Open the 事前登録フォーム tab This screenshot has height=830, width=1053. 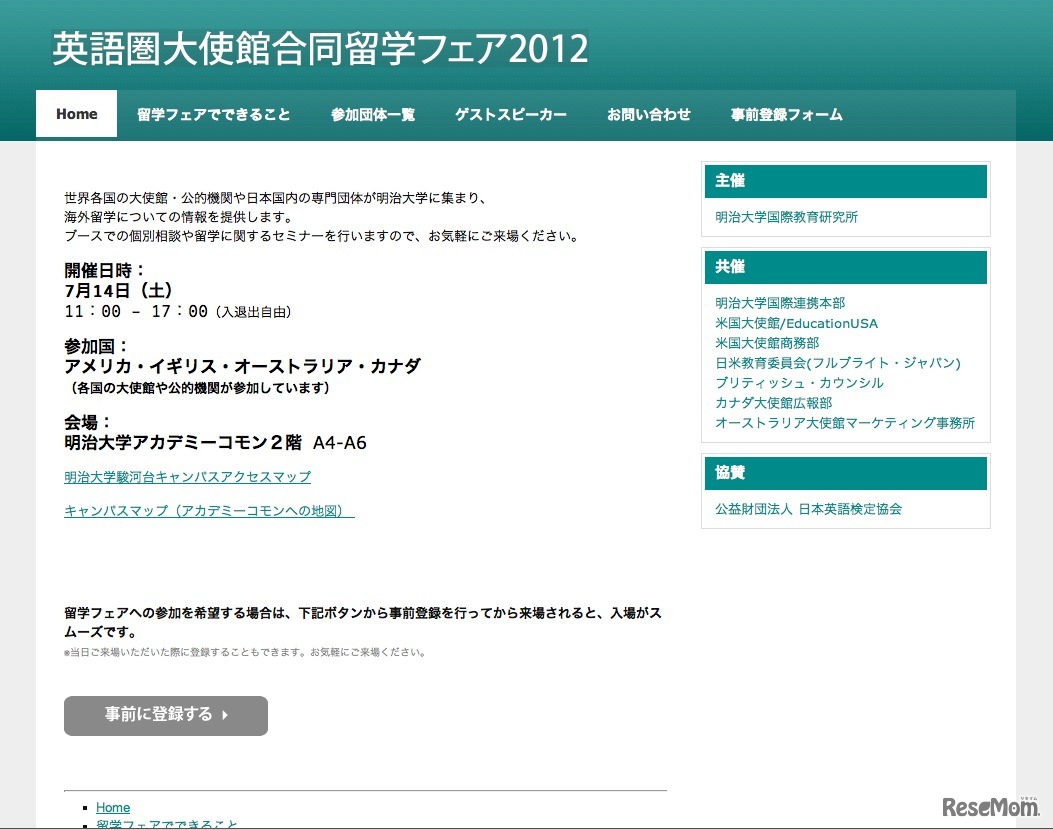point(787,114)
